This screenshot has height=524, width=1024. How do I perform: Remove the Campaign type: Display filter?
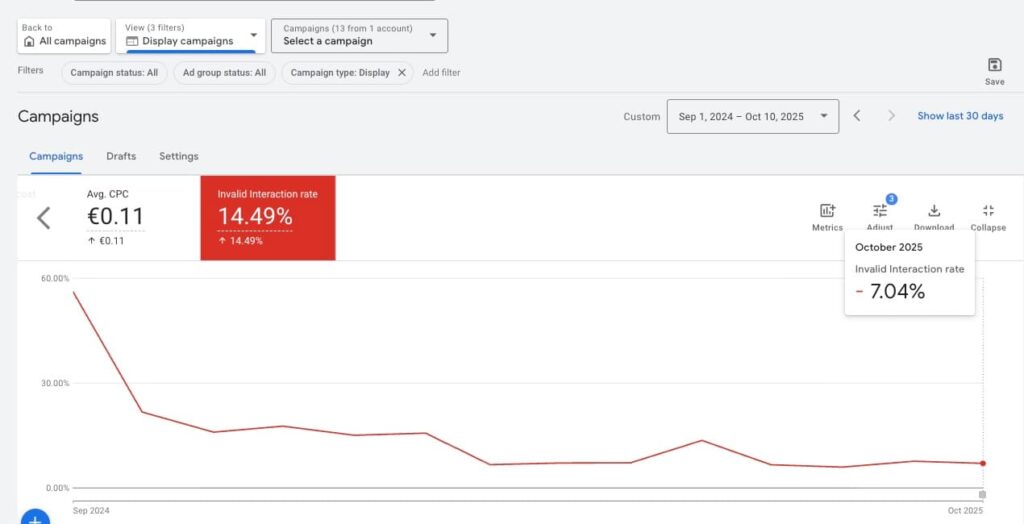pyautogui.click(x=402, y=73)
